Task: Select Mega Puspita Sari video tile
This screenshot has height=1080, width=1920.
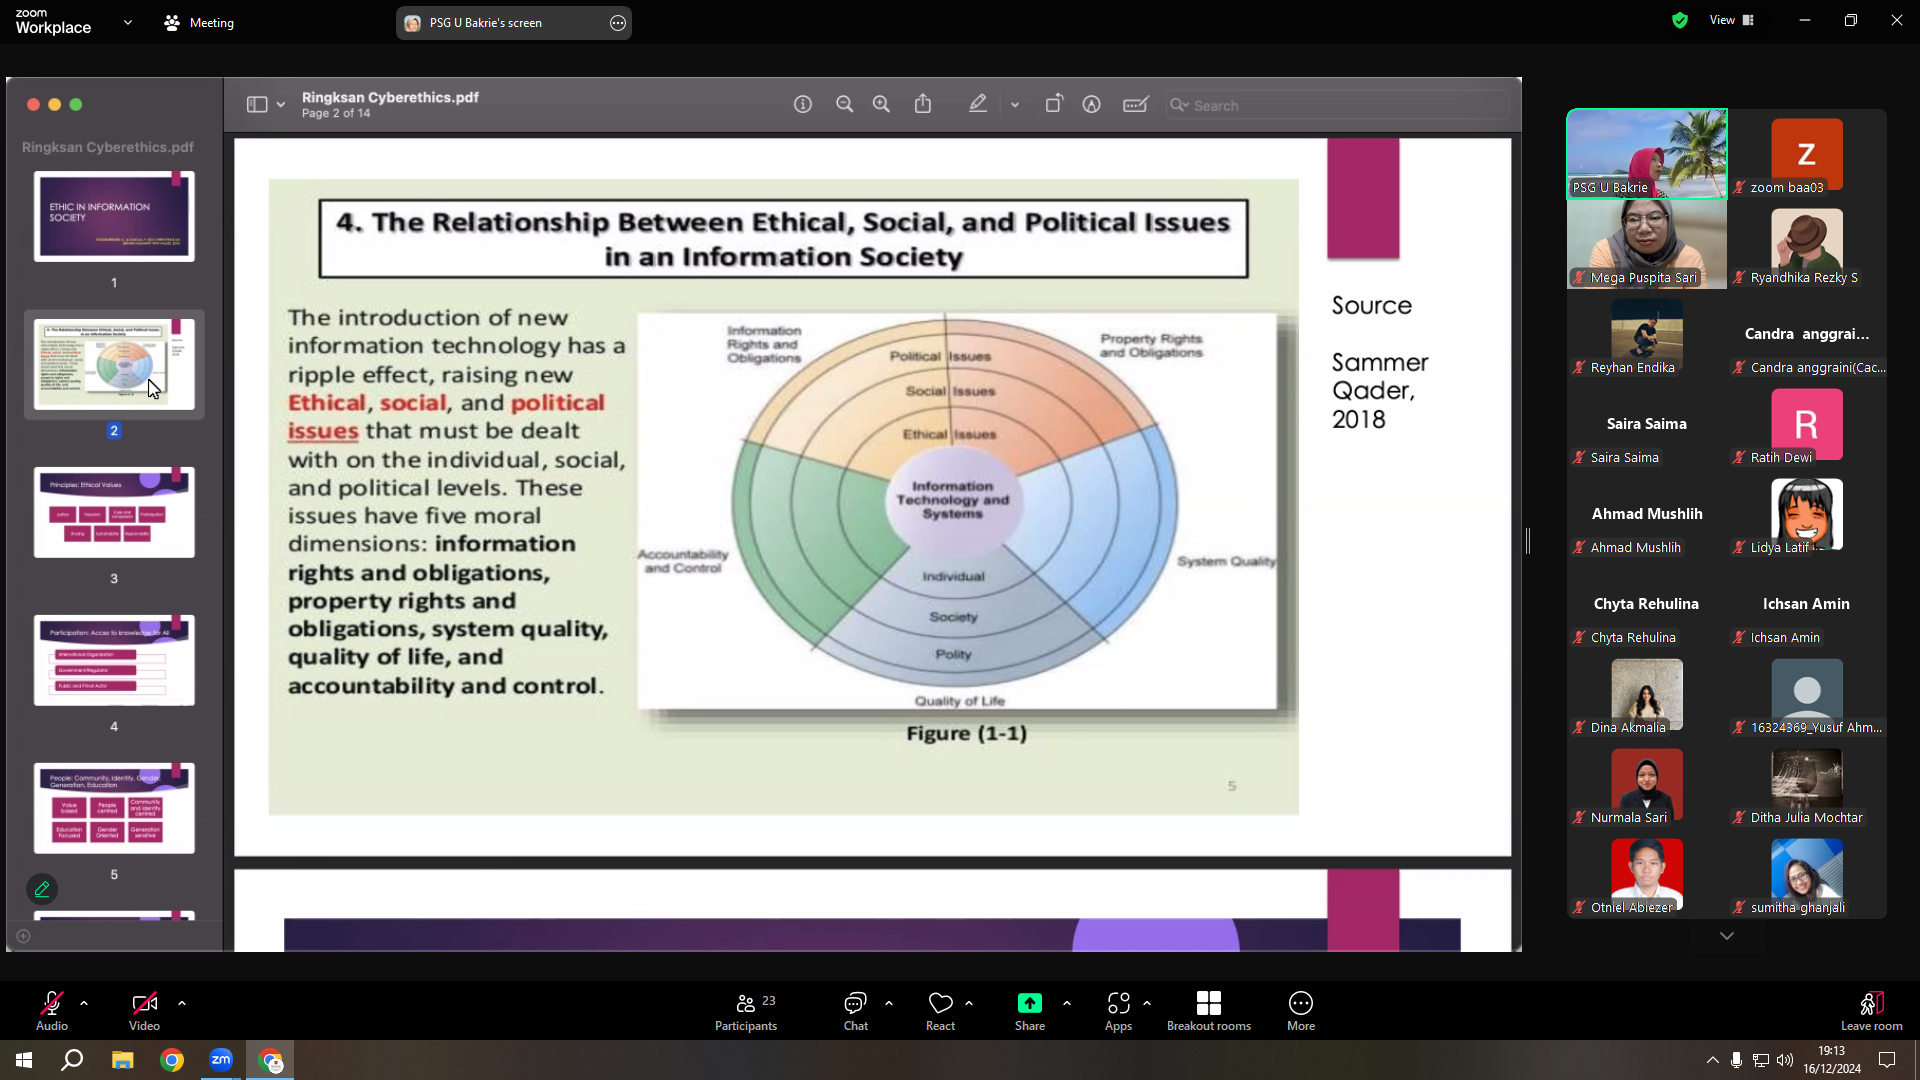Action: tap(1647, 244)
